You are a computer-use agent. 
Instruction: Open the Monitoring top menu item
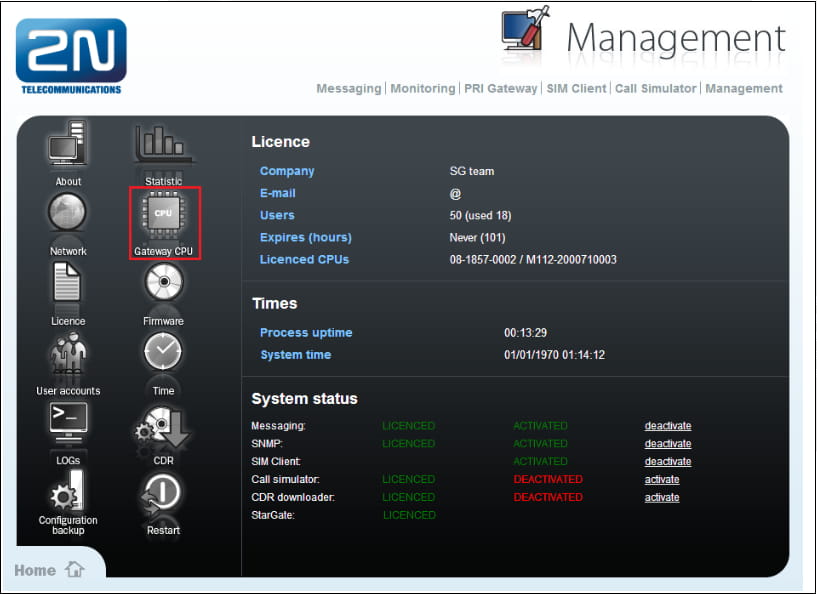(x=423, y=89)
